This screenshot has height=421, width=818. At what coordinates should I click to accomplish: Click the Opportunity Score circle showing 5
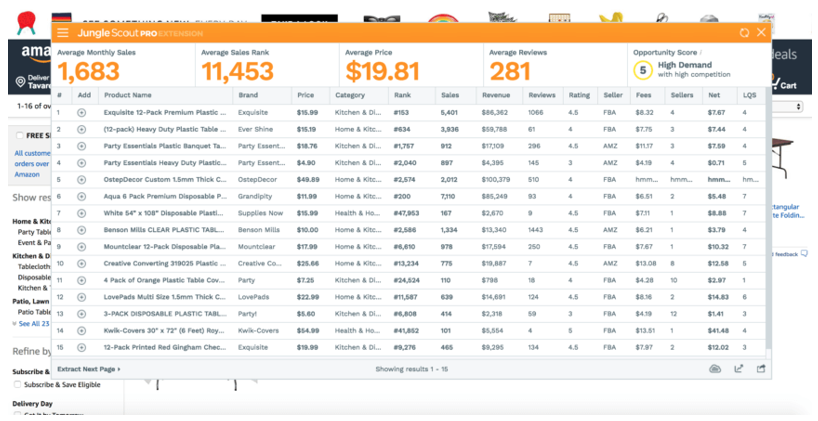644,70
